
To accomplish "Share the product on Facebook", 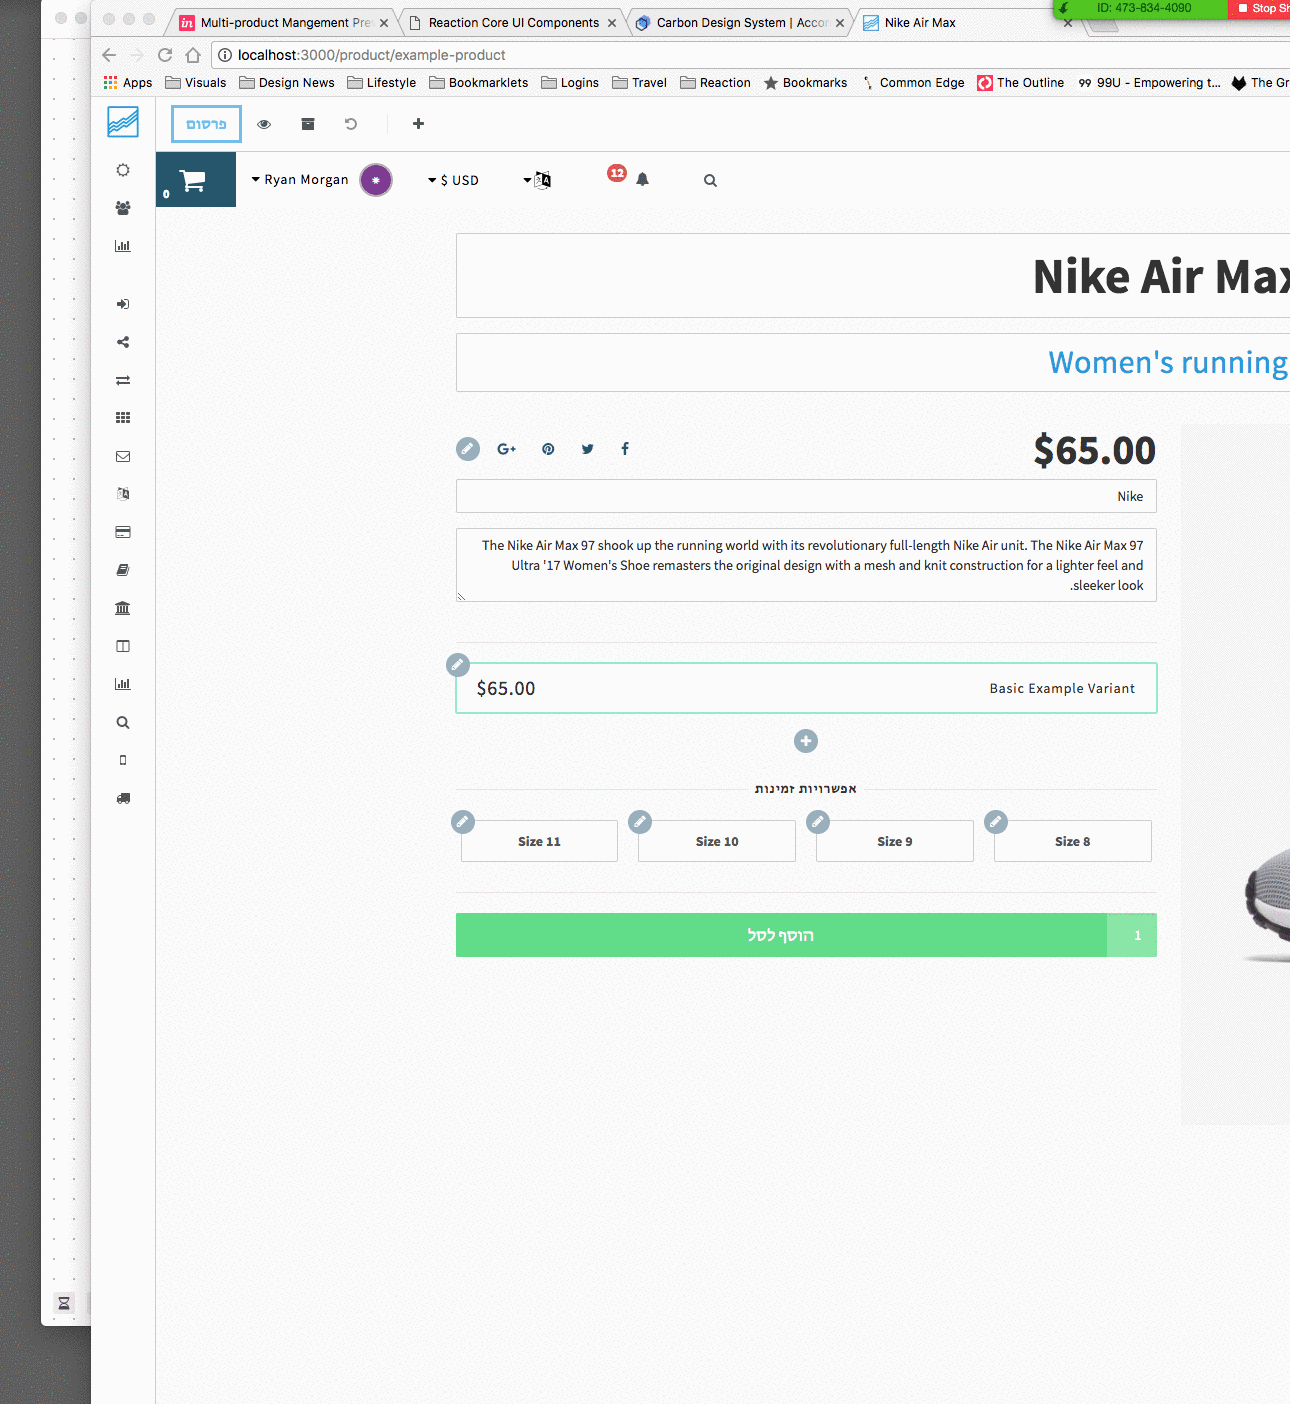I will [625, 449].
